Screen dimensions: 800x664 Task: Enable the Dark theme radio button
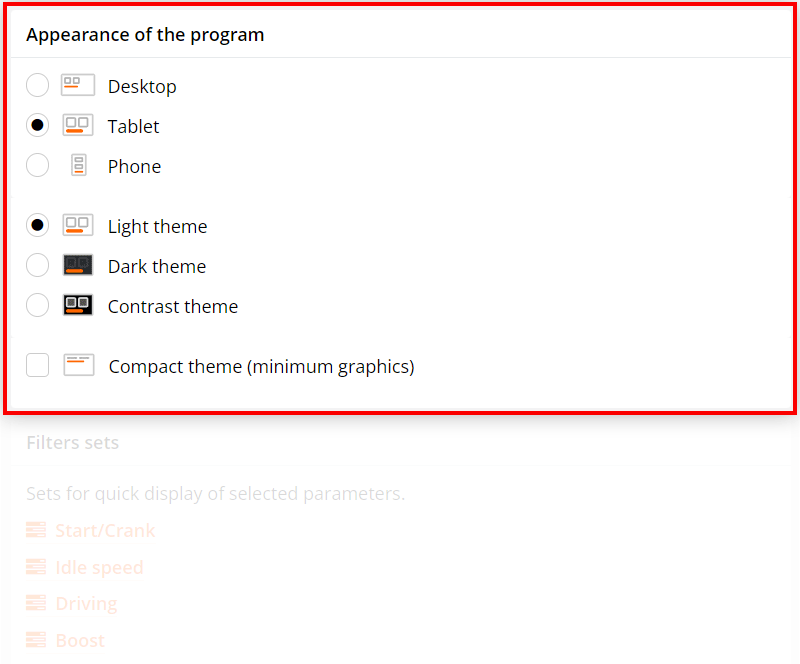37,265
